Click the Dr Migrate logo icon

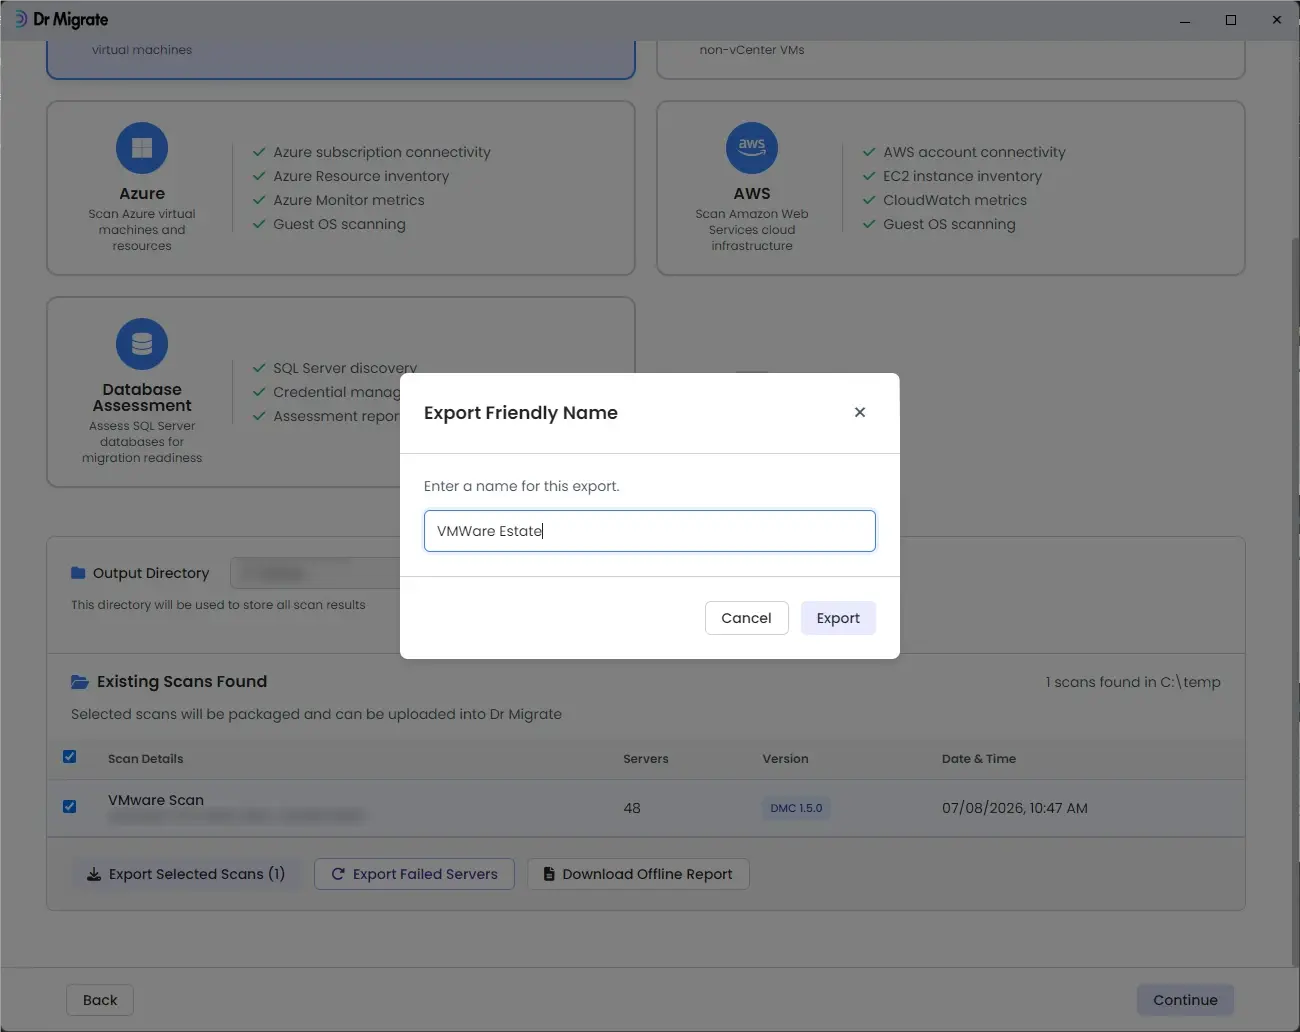20,19
